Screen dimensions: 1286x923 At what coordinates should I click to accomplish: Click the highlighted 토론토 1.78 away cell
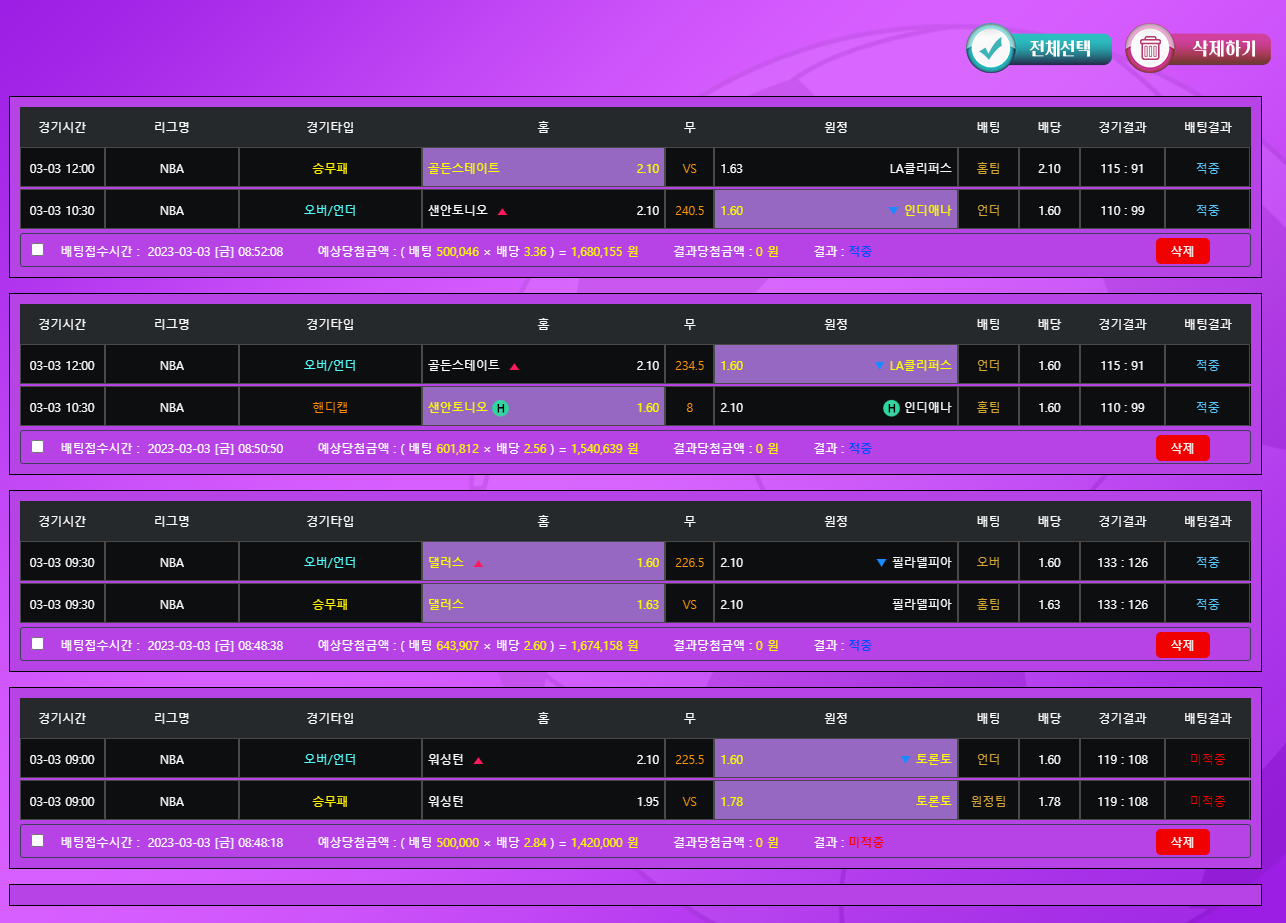pos(835,801)
